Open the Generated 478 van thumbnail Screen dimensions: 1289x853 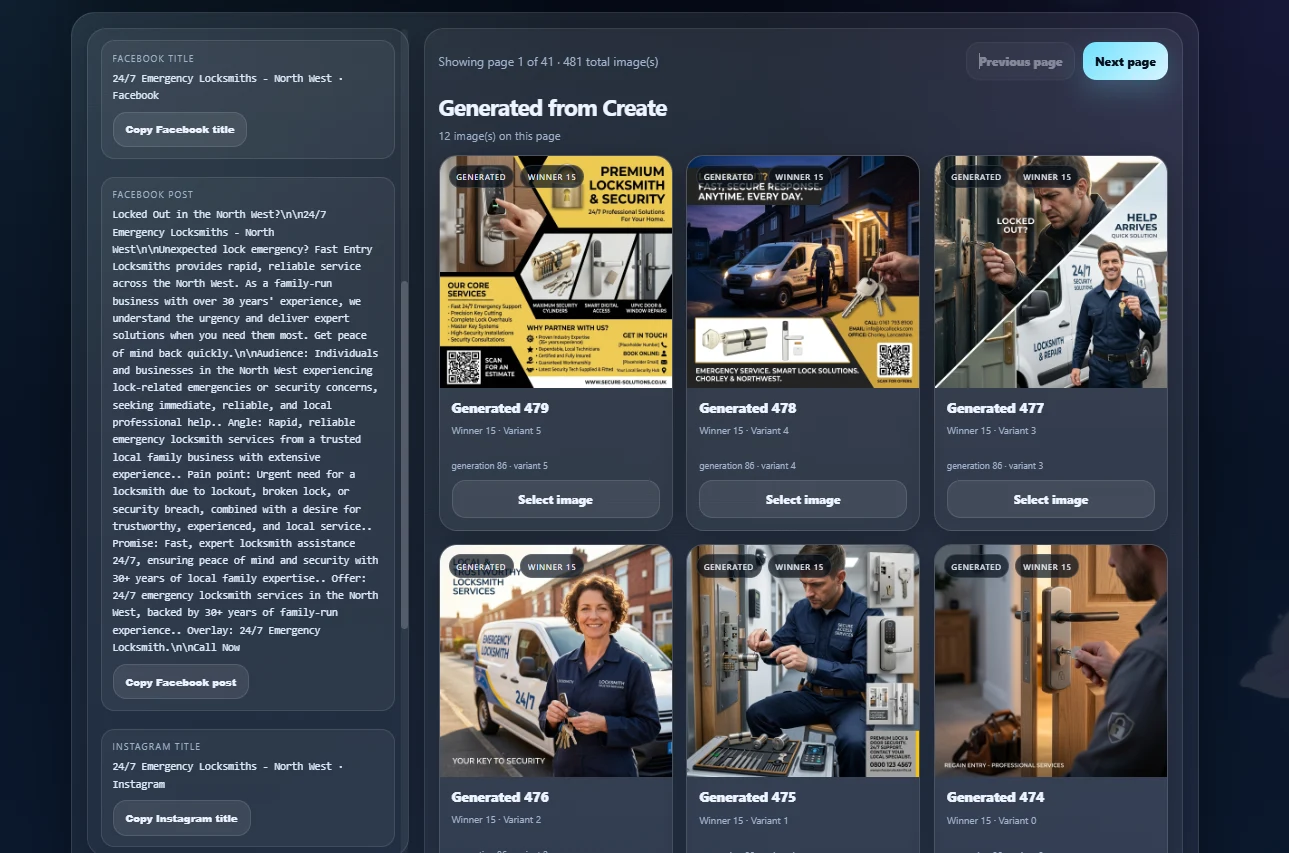click(803, 272)
